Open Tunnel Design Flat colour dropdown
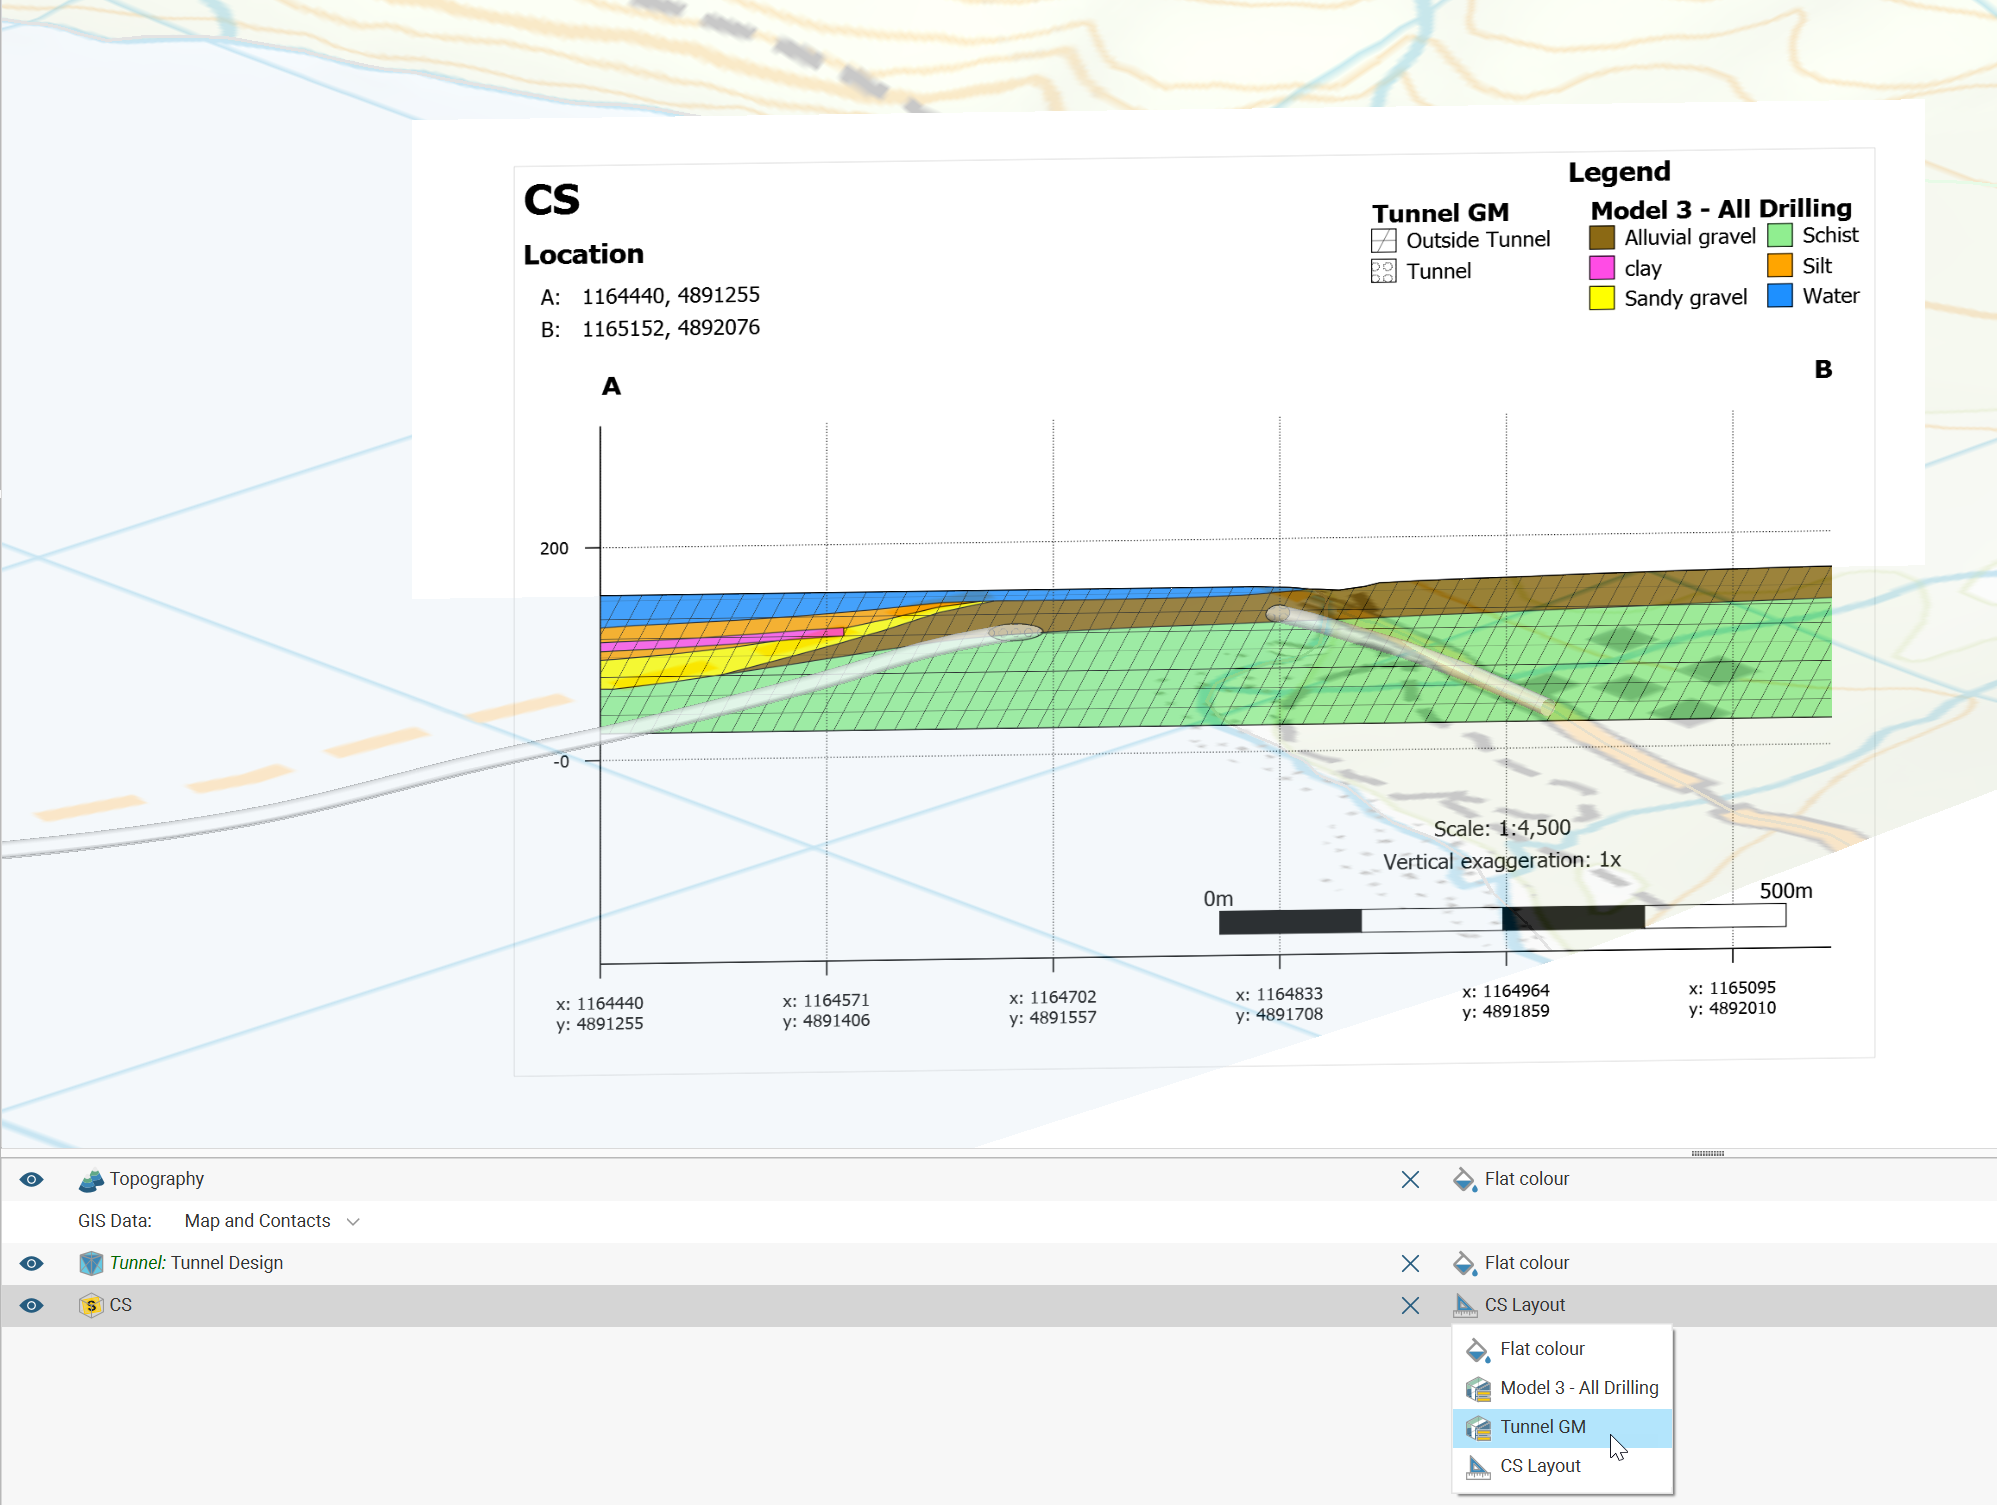Image resolution: width=1997 pixels, height=1505 pixels. 1525,1264
